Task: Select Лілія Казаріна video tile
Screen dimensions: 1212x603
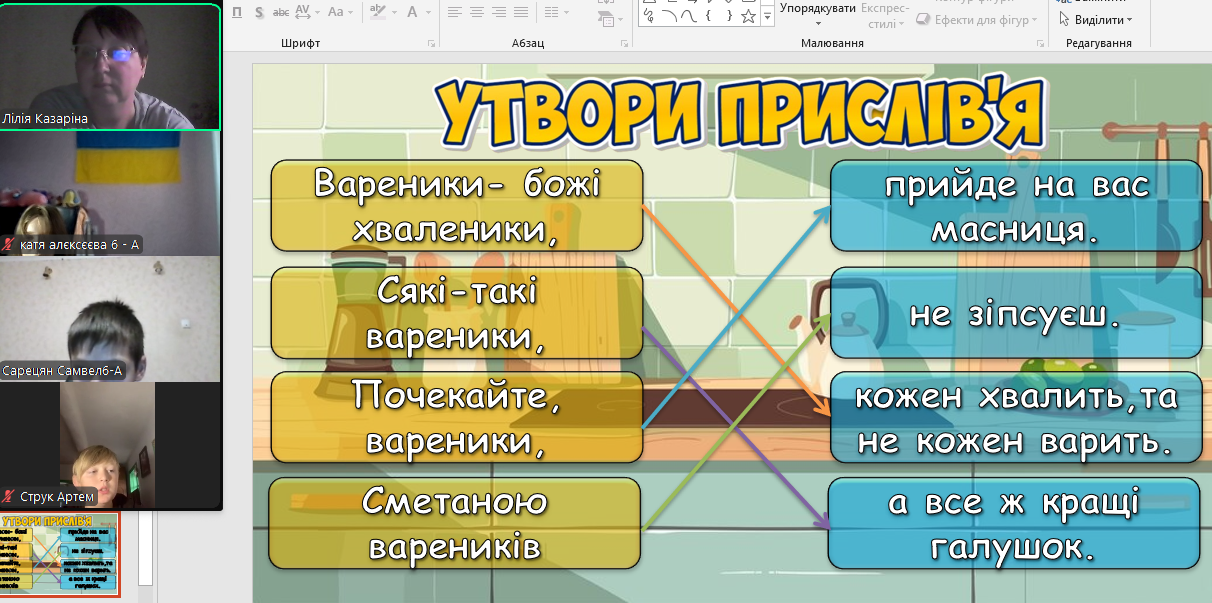Action: [x=110, y=67]
